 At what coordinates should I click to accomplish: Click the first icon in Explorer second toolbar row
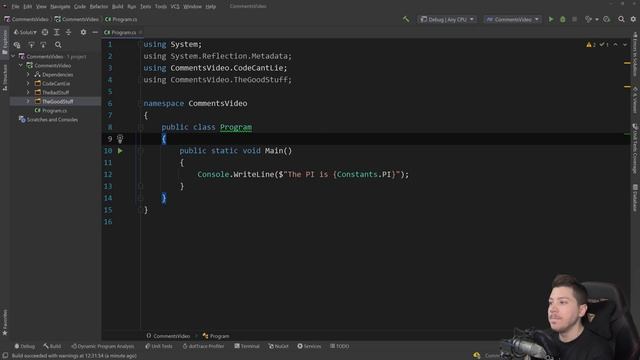coord(17,45)
